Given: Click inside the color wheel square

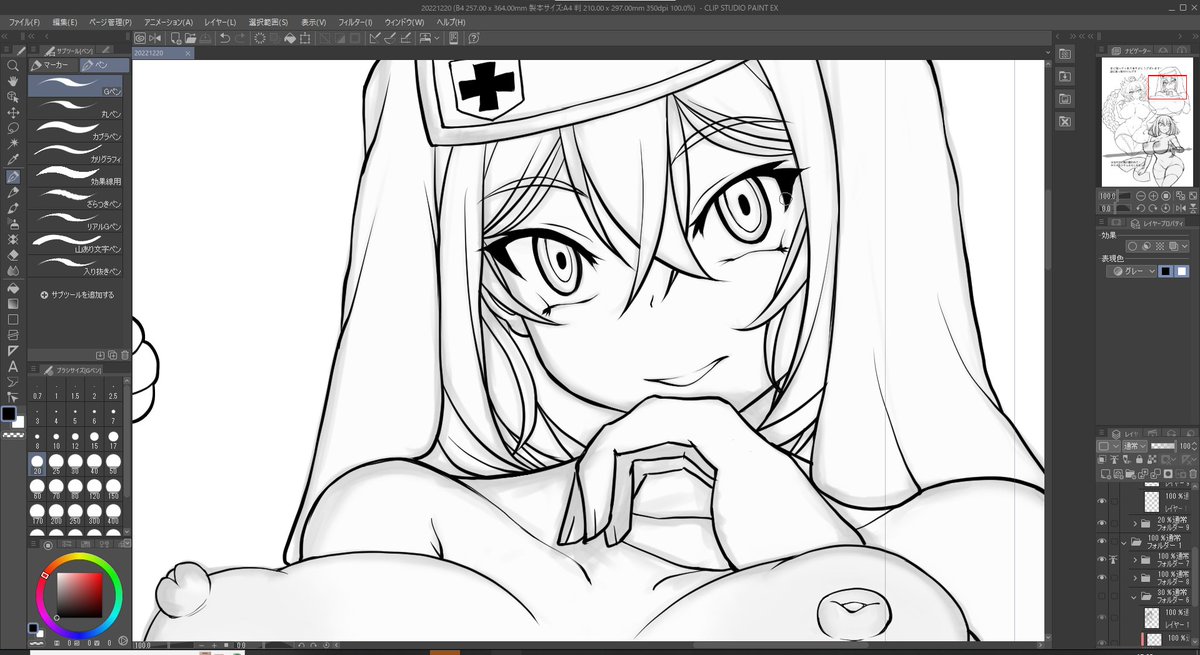Looking at the screenshot, I should (78, 595).
